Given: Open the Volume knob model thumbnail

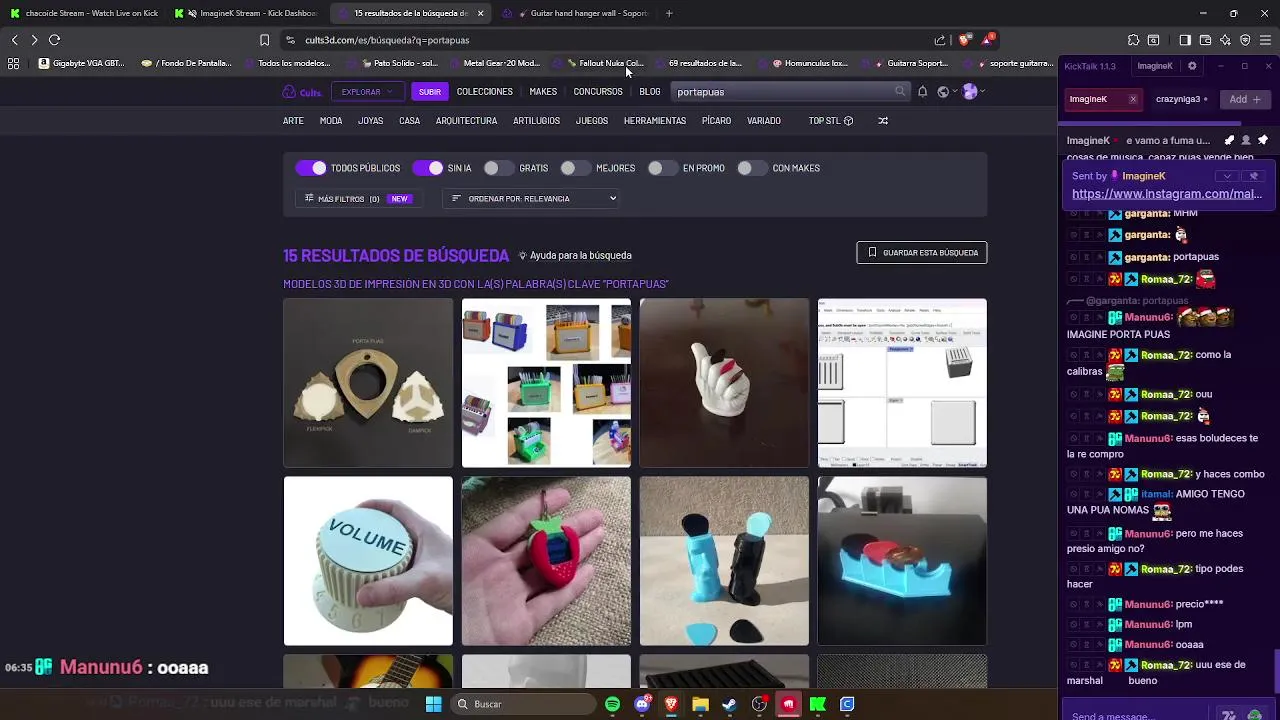Looking at the screenshot, I should click(368, 561).
